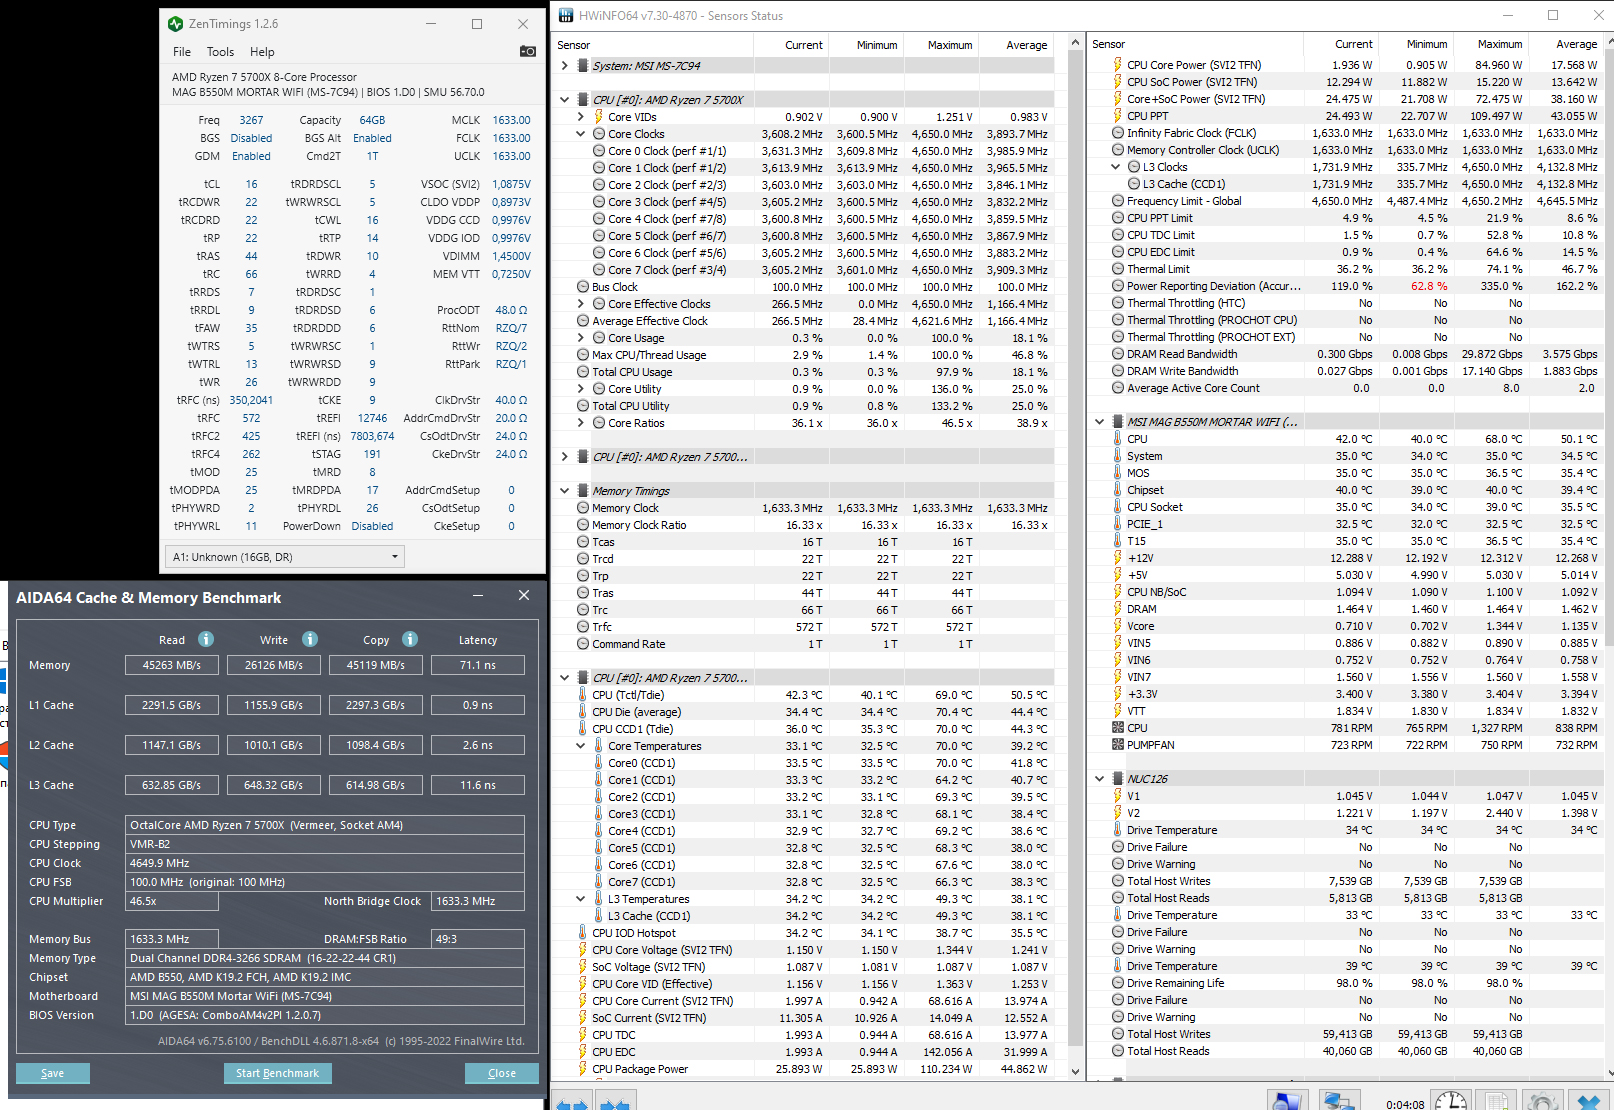Click the HWiNFO collapse columns arrows icon
This screenshot has width=1614, height=1110.
(614, 1103)
